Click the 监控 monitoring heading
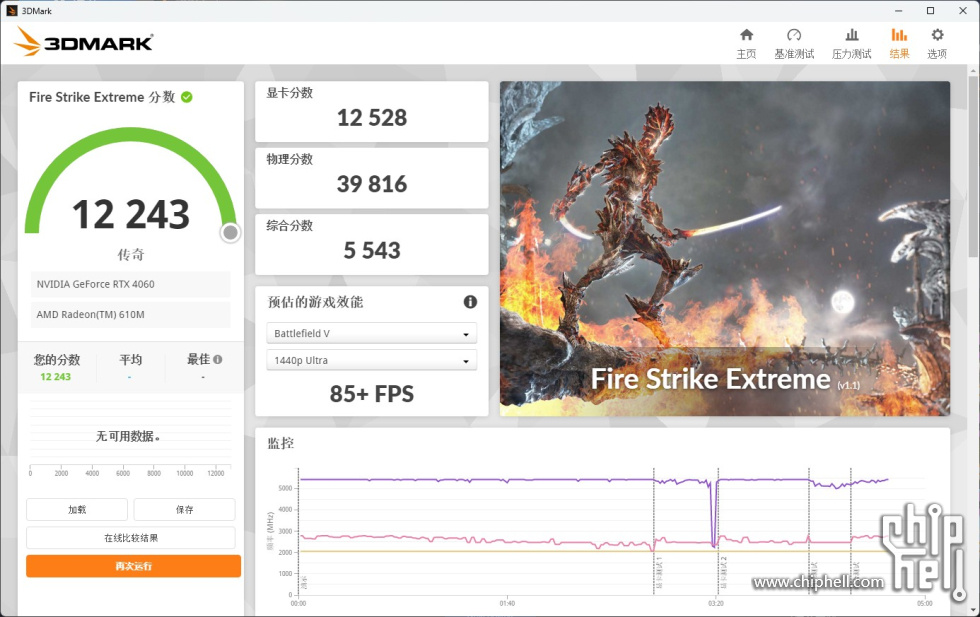This screenshot has width=980, height=617. click(281, 443)
